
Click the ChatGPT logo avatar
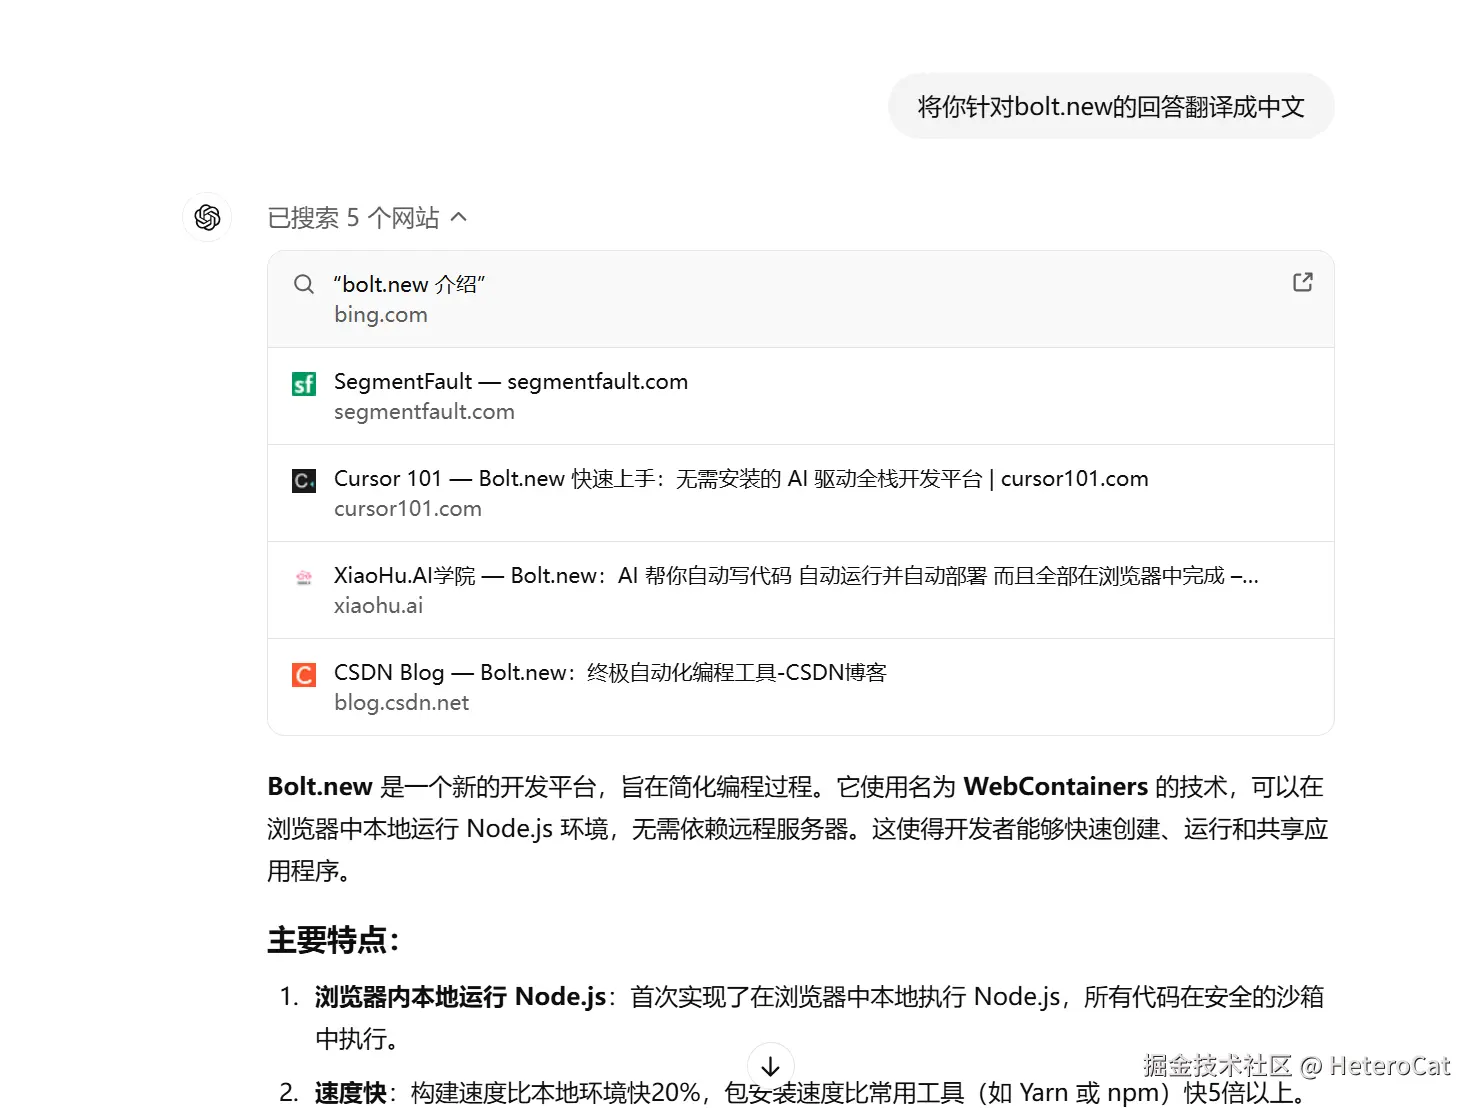[x=207, y=217]
